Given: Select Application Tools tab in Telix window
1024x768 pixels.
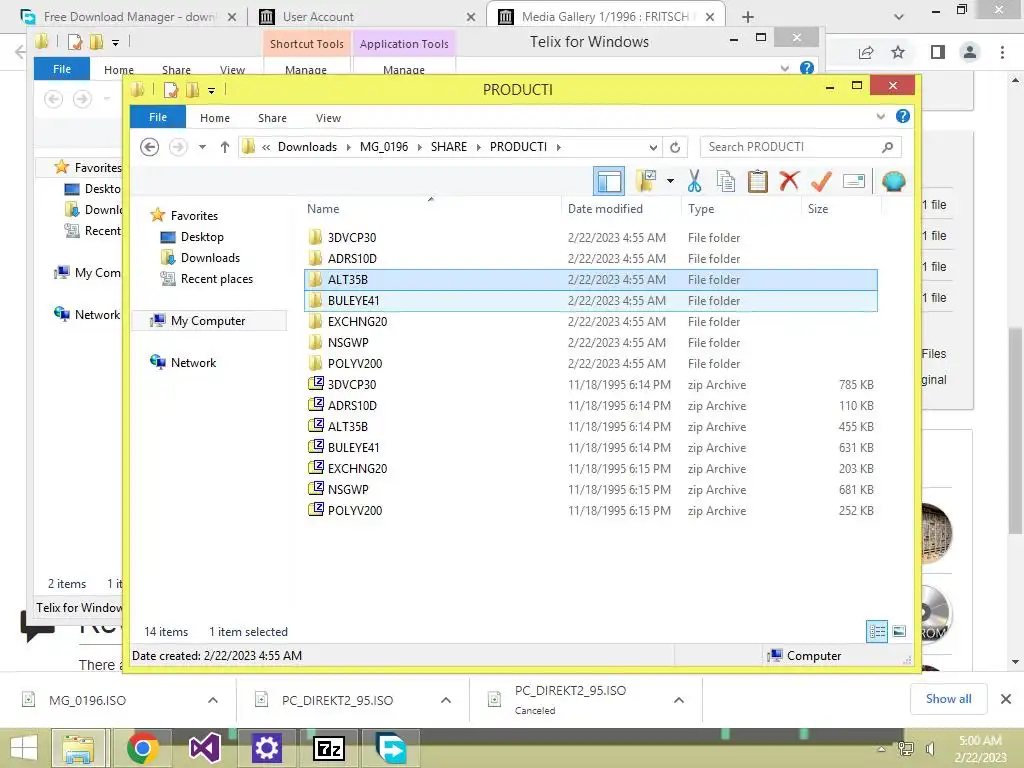Looking at the screenshot, I should (404, 44).
